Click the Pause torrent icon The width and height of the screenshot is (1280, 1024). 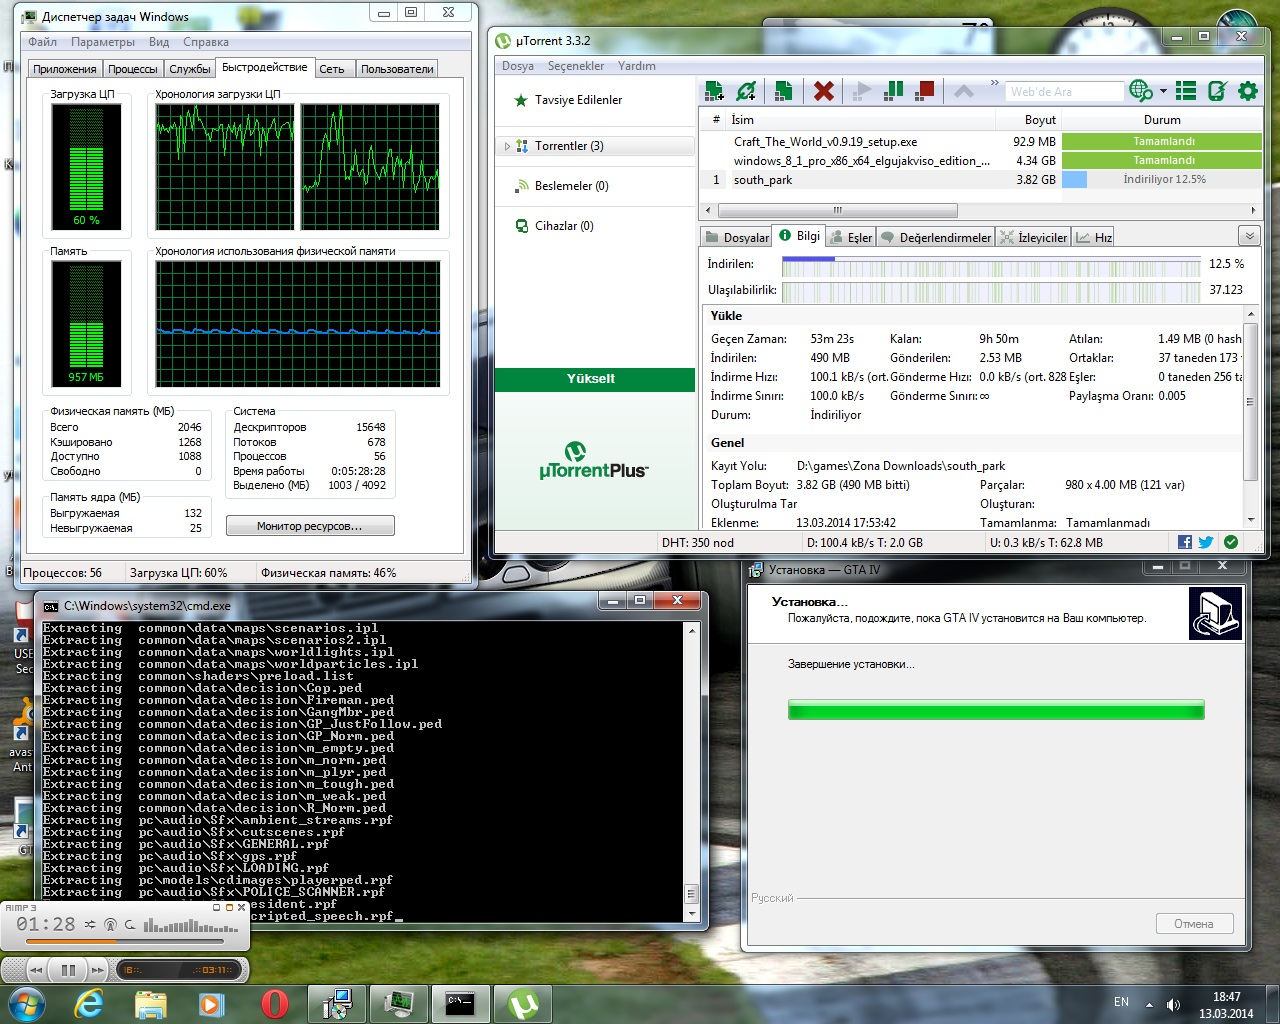coord(894,91)
